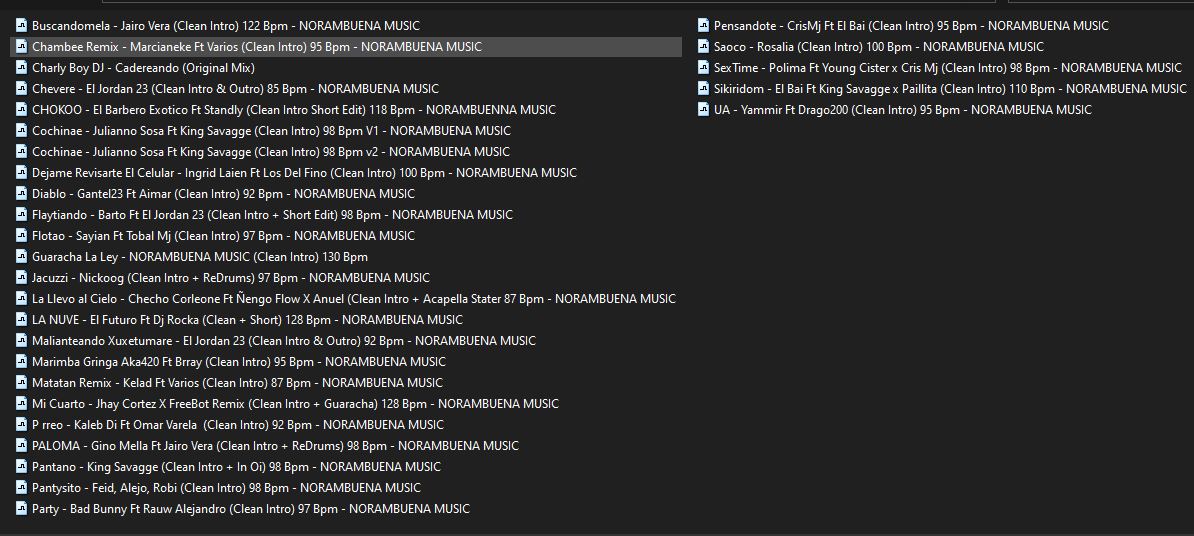Click the file icon of Pantysito - Feid
Image resolution: width=1194 pixels, height=536 pixels.
click(x=21, y=488)
